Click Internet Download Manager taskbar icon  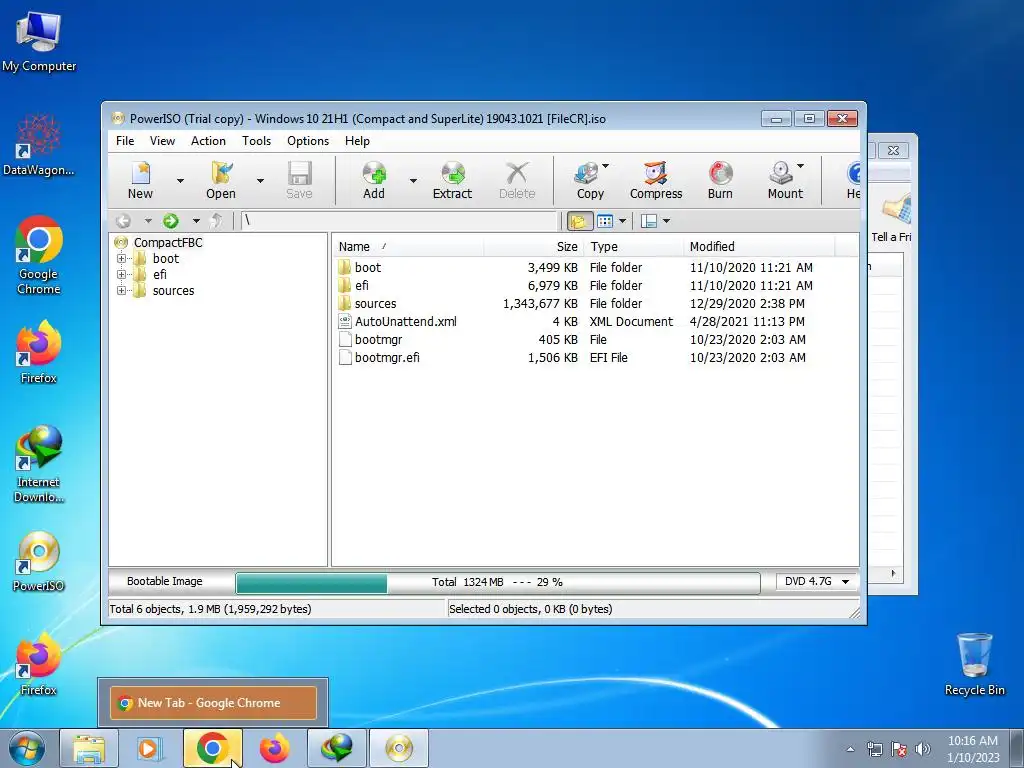[x=336, y=748]
